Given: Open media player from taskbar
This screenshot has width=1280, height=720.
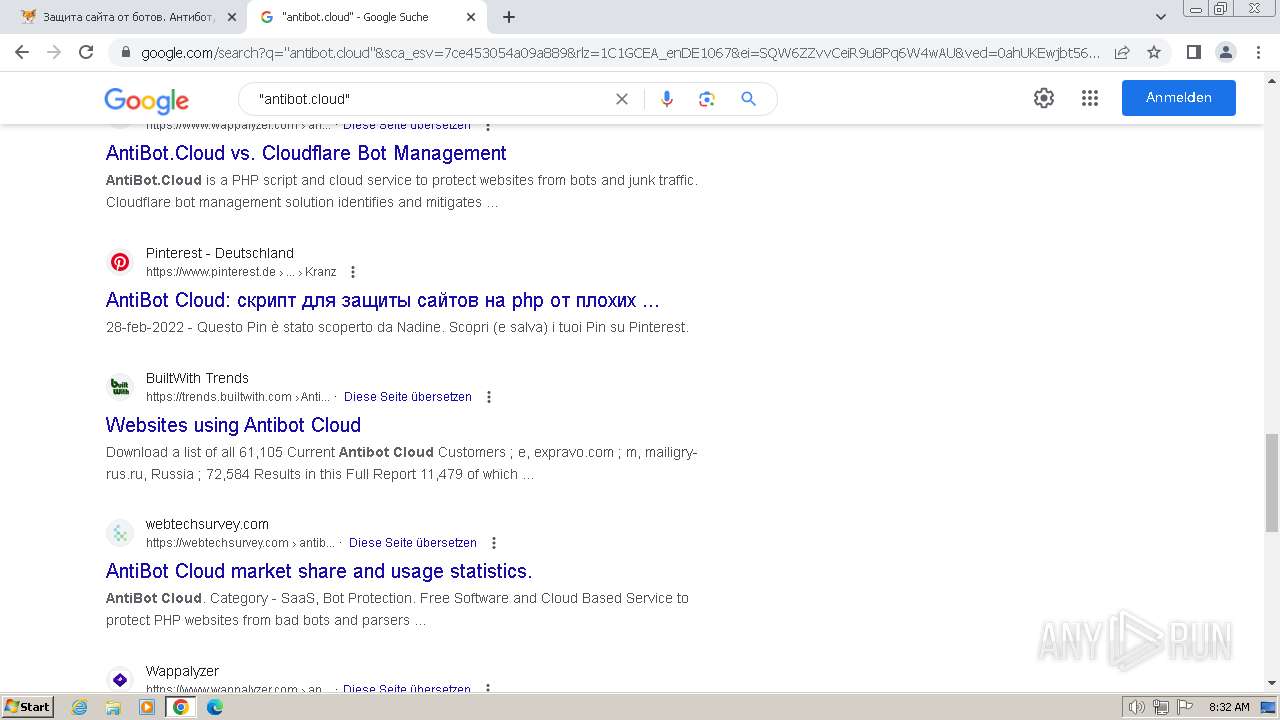Looking at the screenshot, I should (x=147, y=707).
